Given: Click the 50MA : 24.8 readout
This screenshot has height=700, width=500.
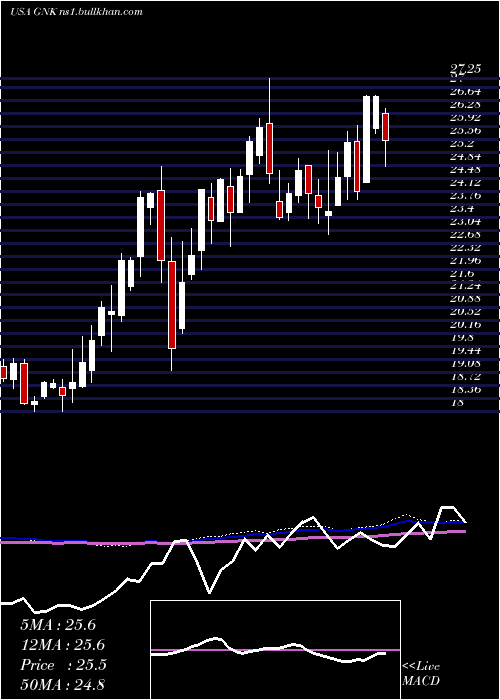Looking at the screenshot, I should (63, 684).
